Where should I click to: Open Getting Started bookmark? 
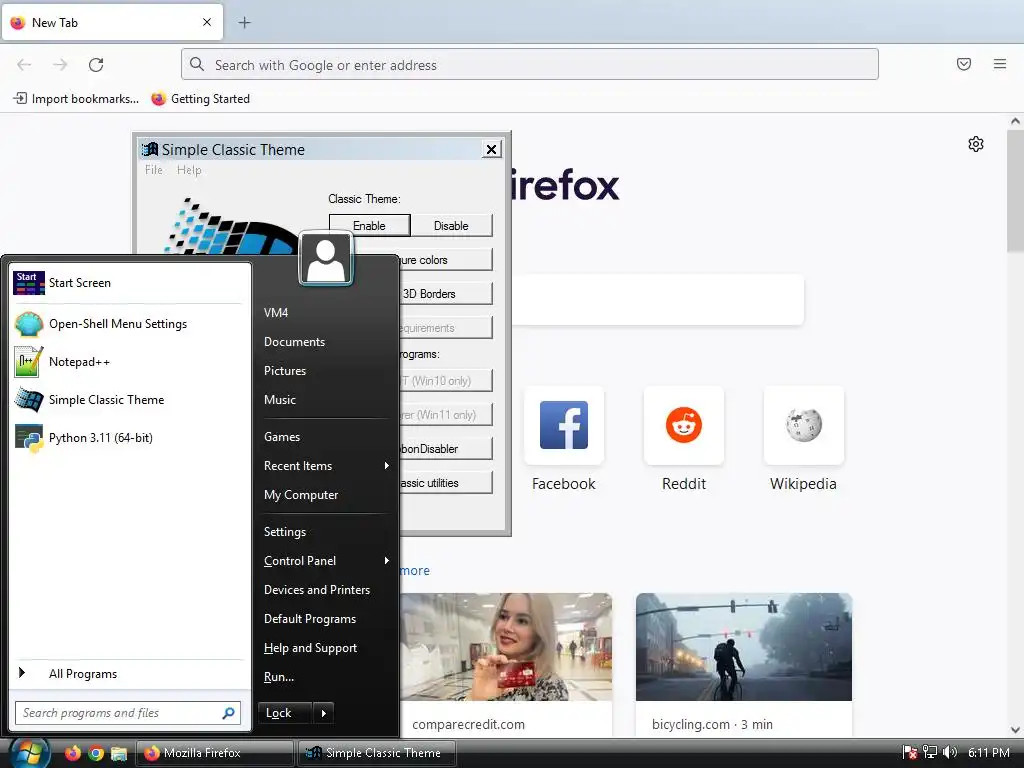pos(200,99)
